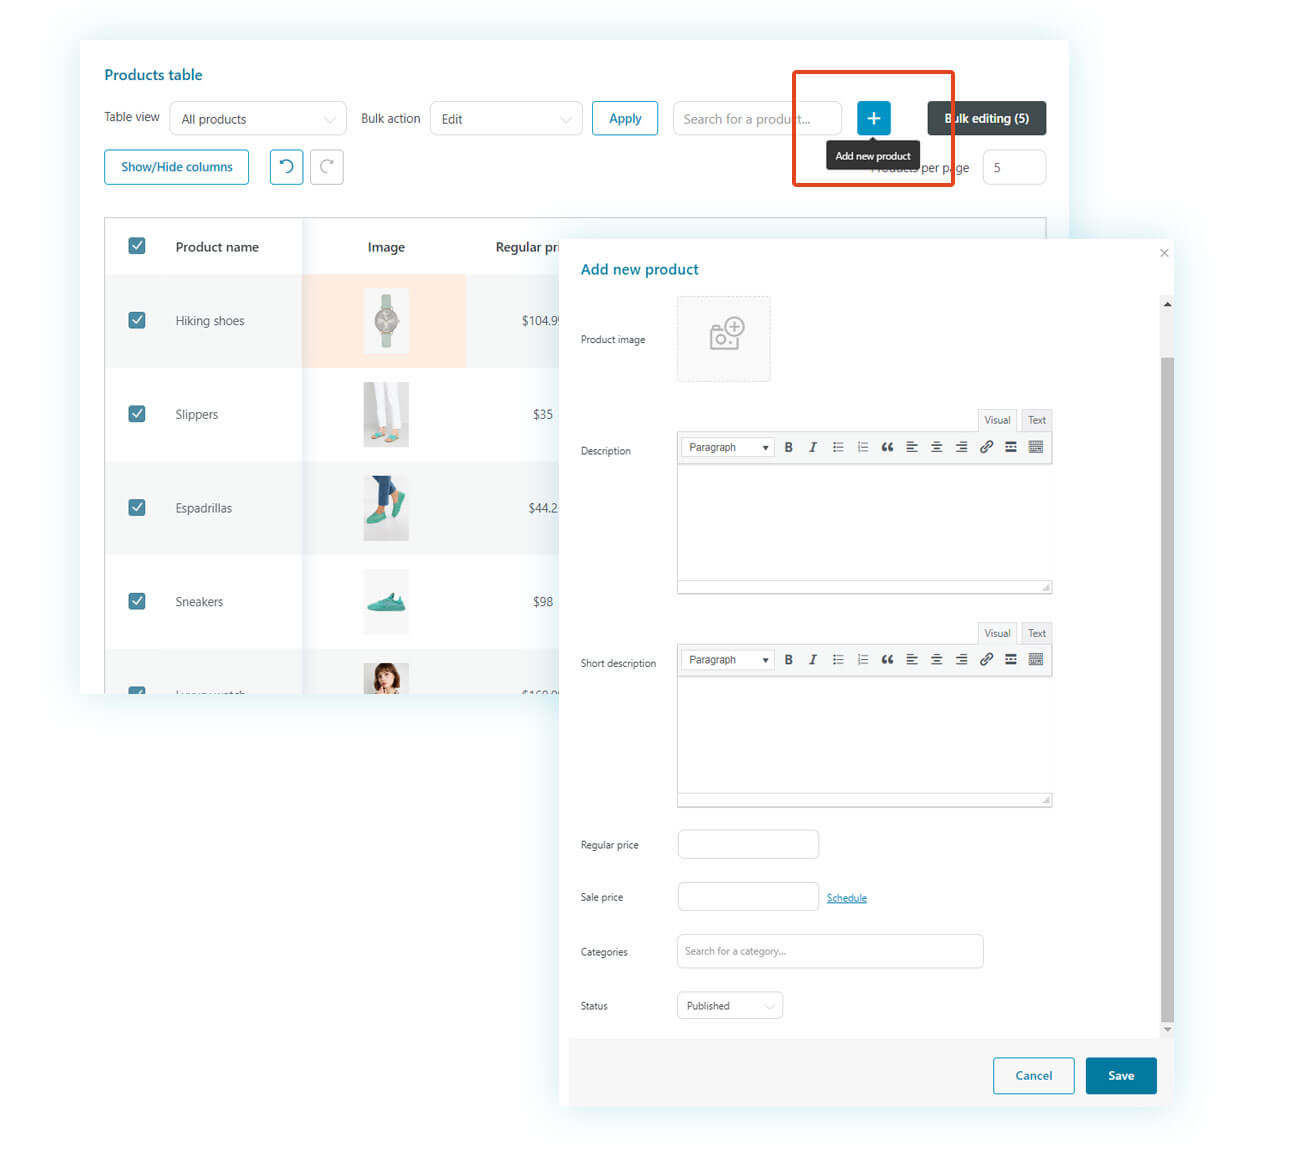Align right in Short description editor
Viewport: 1300px width, 1150px height.
[961, 659]
